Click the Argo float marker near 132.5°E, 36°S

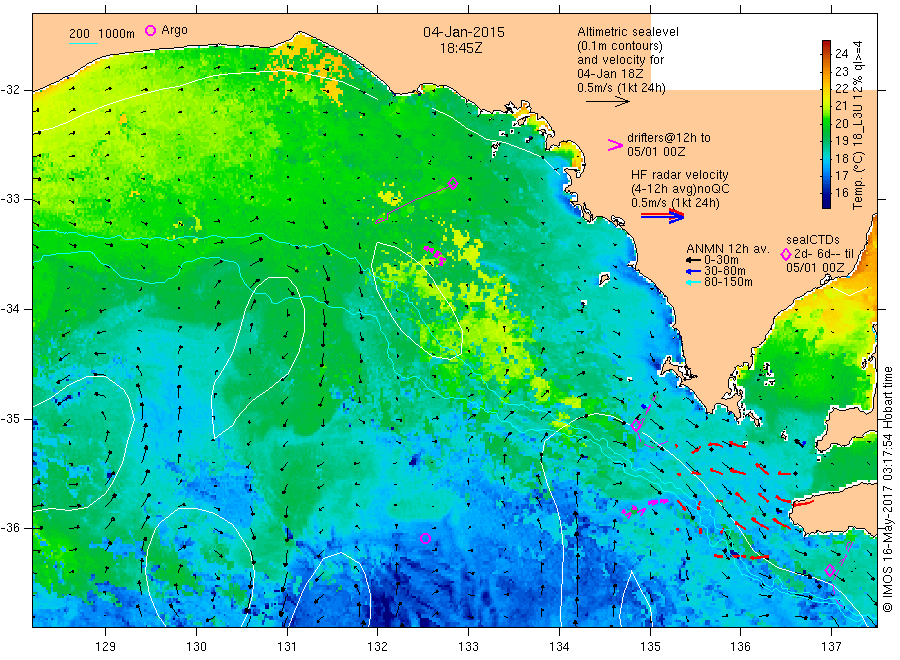pos(425,538)
